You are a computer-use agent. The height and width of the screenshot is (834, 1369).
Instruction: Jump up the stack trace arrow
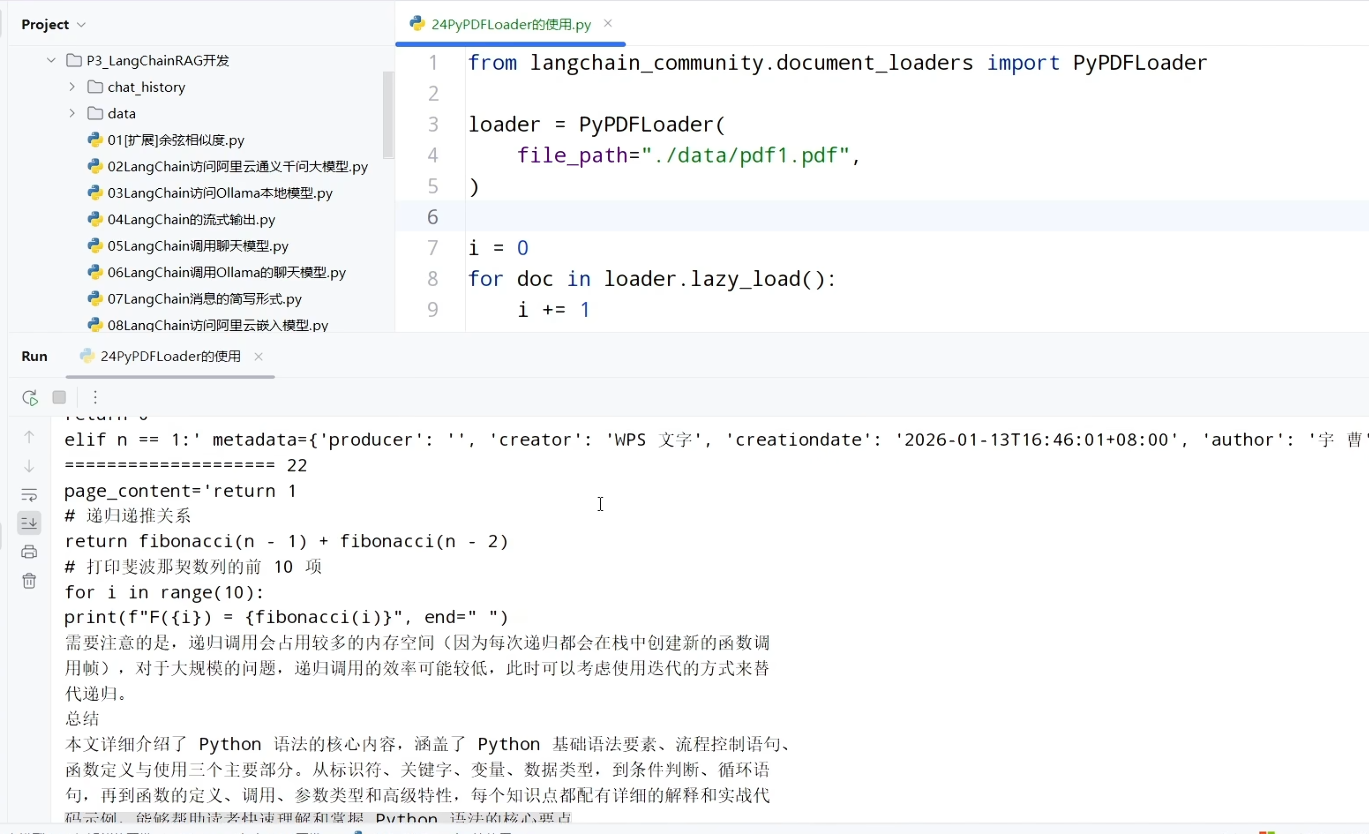point(29,437)
